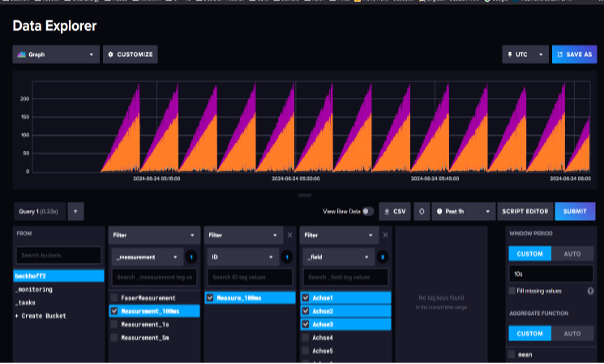This screenshot has width=604, height=364.
Task: Click the refresh icon beside CSV
Action: pyautogui.click(x=421, y=211)
